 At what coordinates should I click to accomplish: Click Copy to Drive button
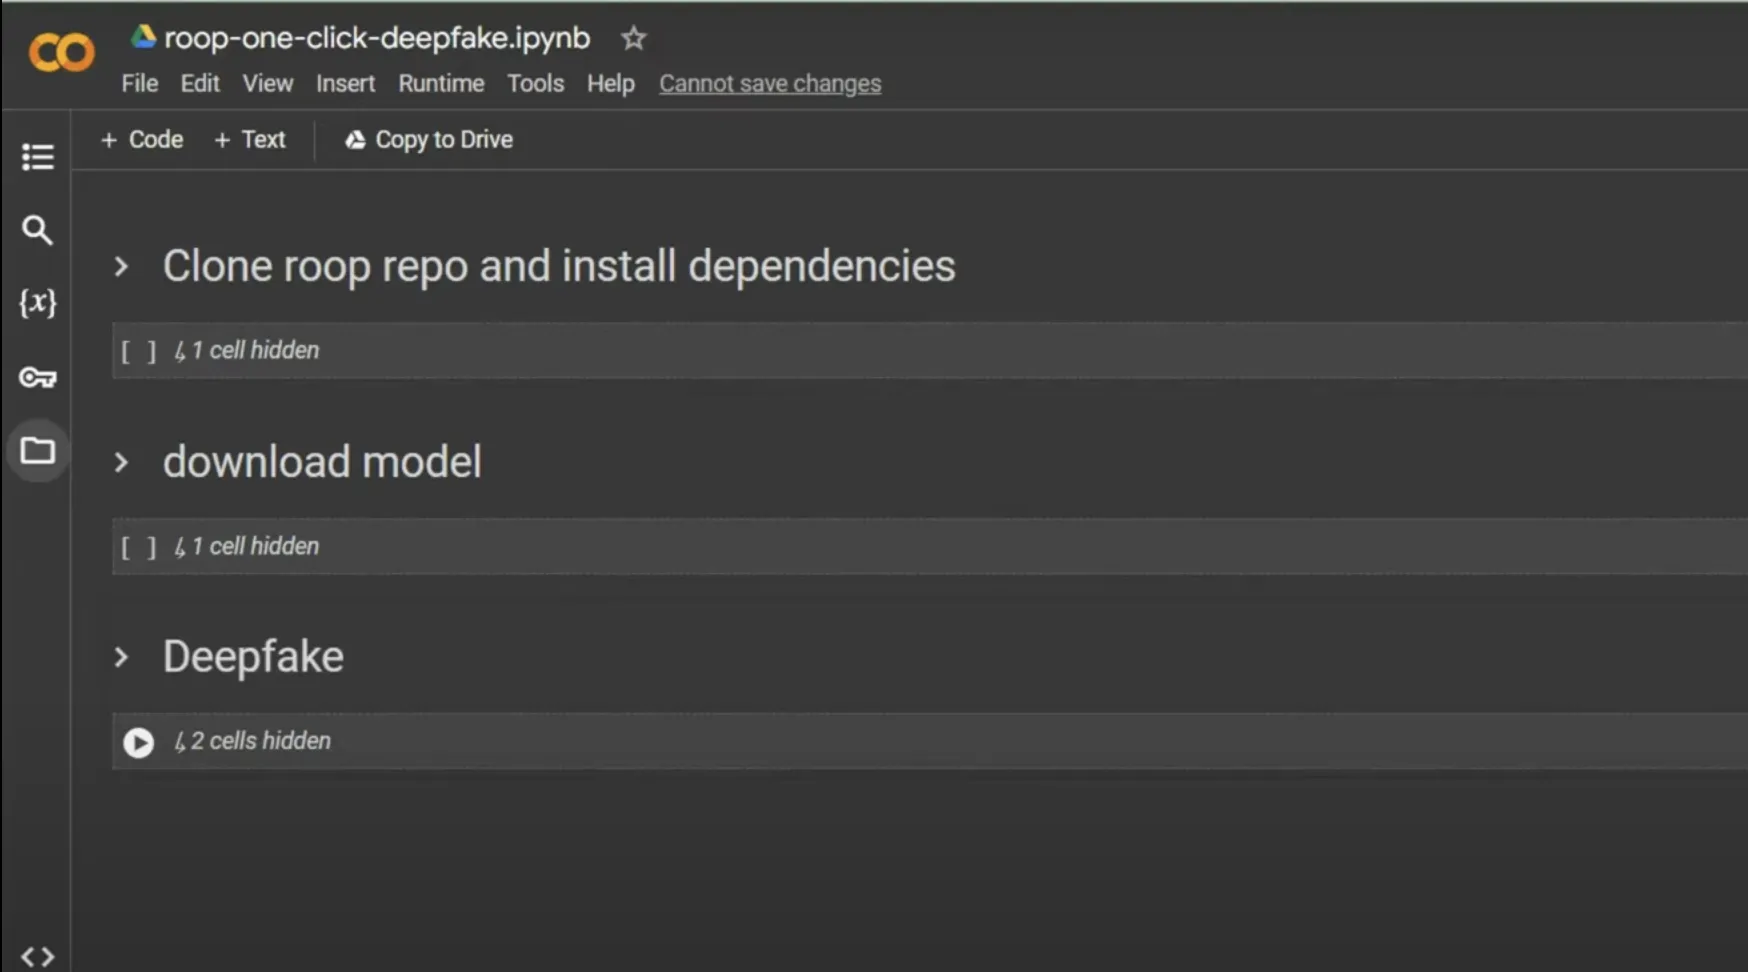click(x=429, y=139)
